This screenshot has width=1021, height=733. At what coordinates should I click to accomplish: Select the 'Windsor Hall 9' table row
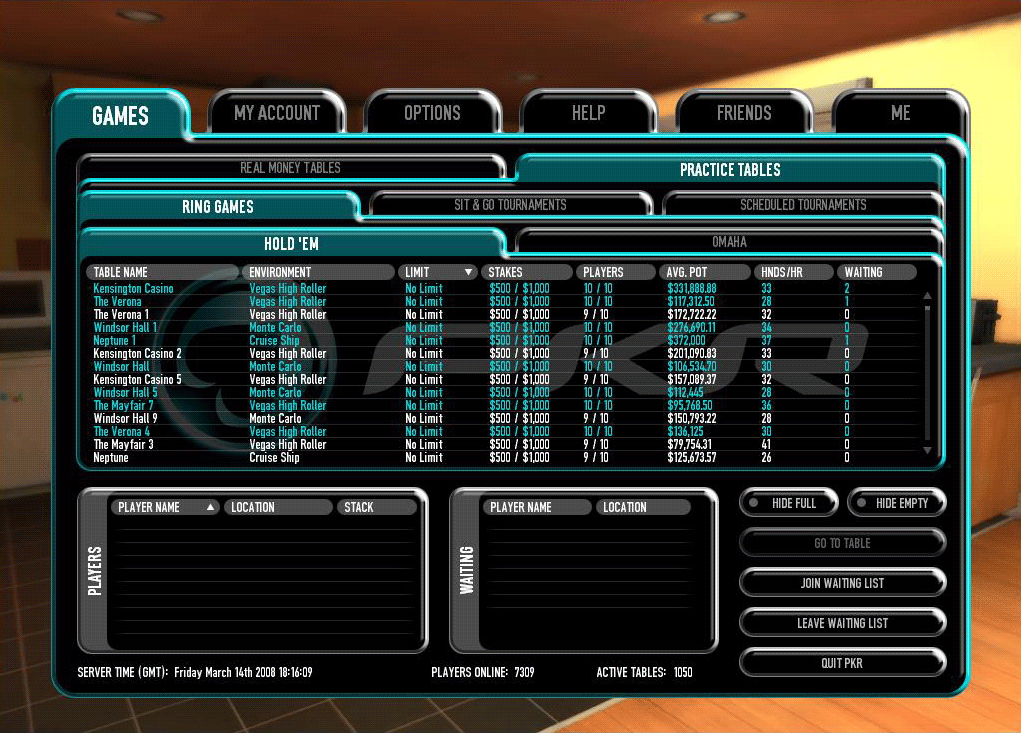tap(501, 419)
